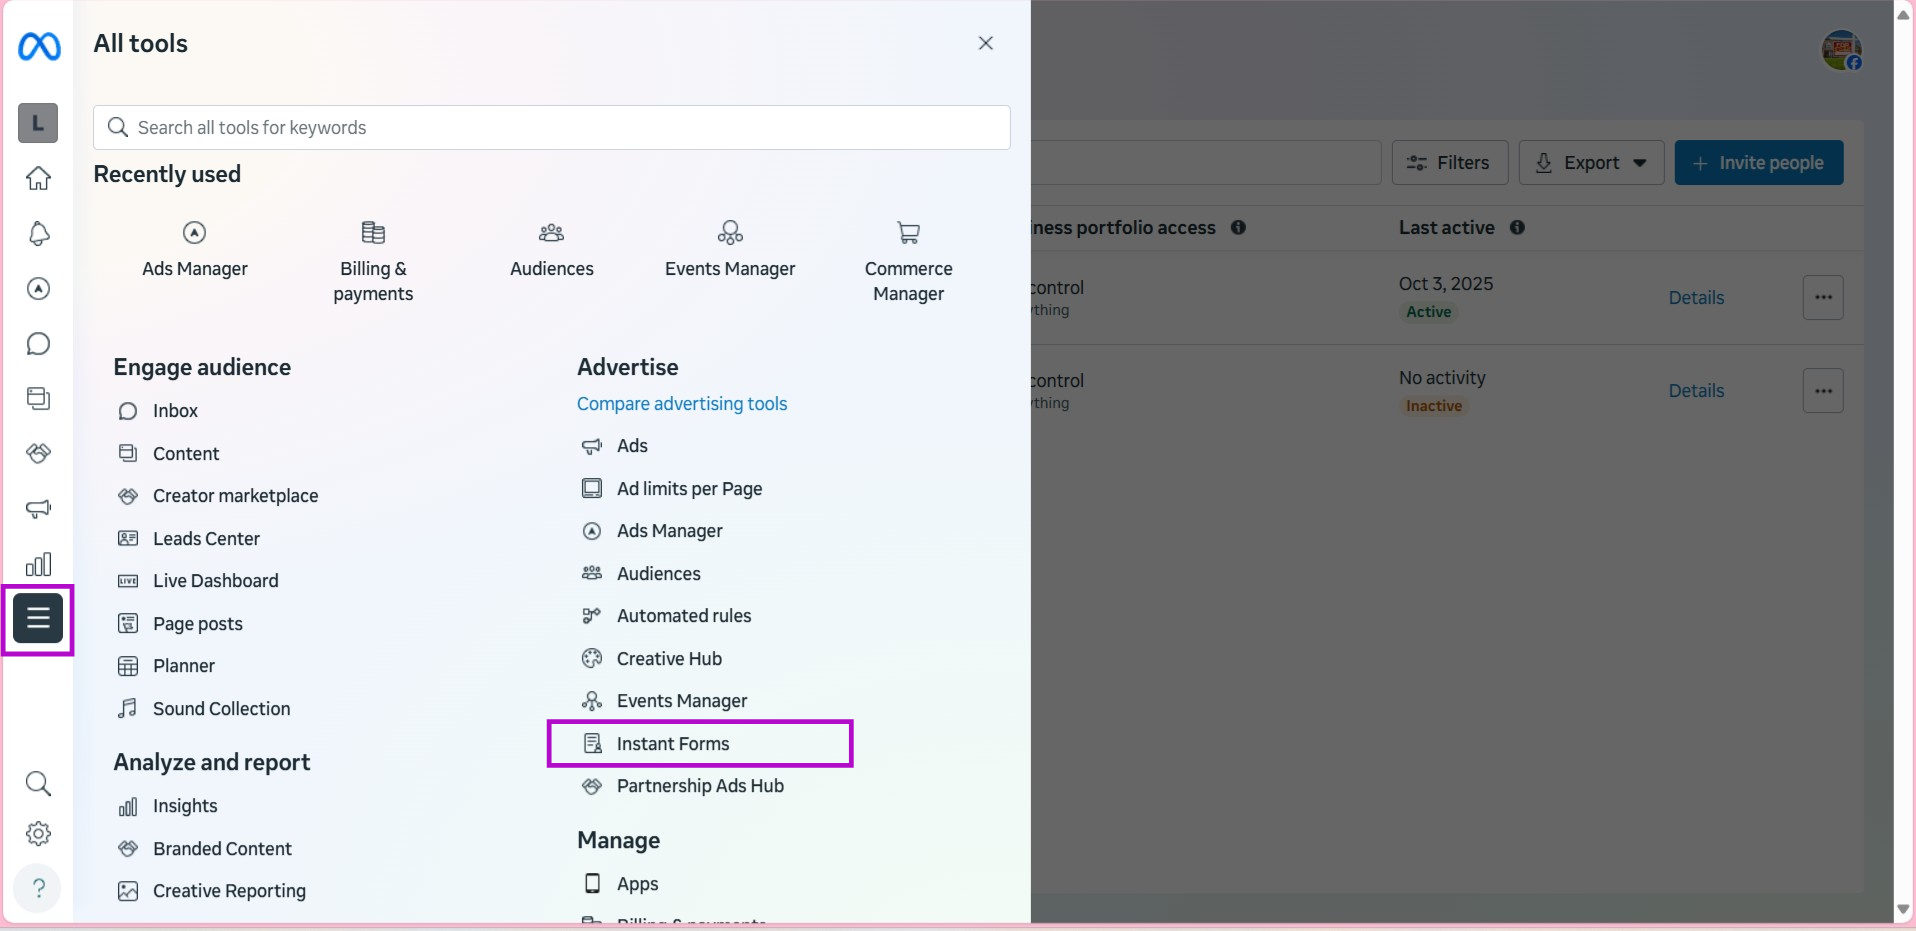The width and height of the screenshot is (1916, 931).
Task: Toggle the All tools hamburger menu
Action: pos(38,618)
